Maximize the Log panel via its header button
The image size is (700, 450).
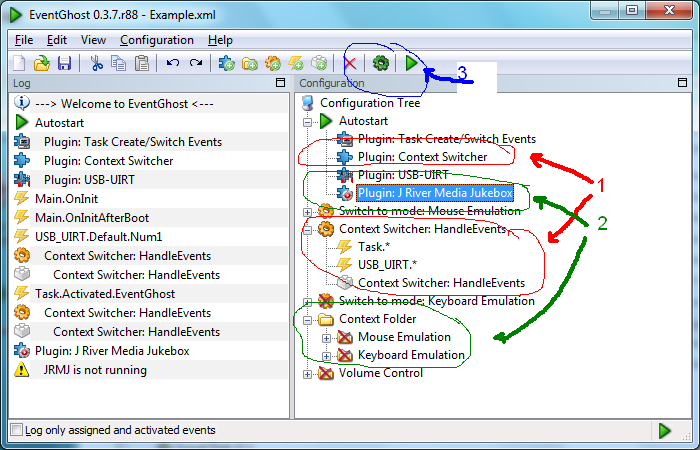tap(280, 83)
